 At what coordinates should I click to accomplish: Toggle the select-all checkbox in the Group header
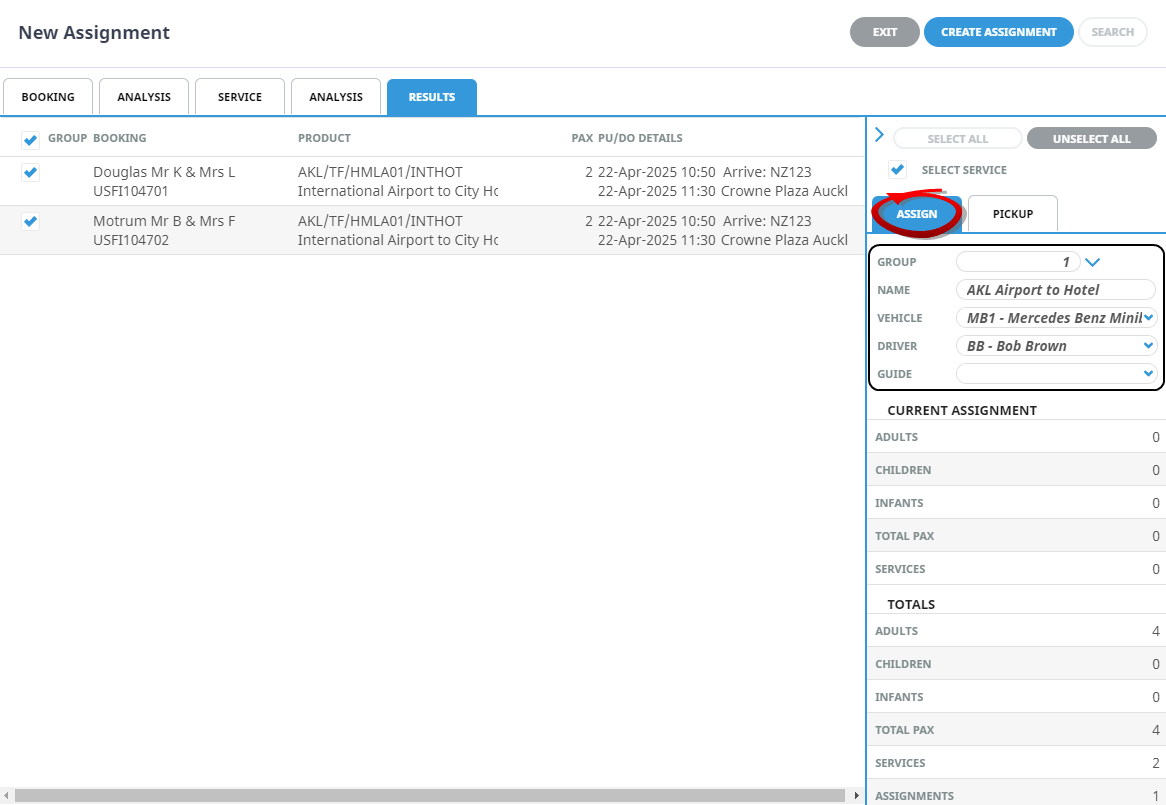pos(30,139)
